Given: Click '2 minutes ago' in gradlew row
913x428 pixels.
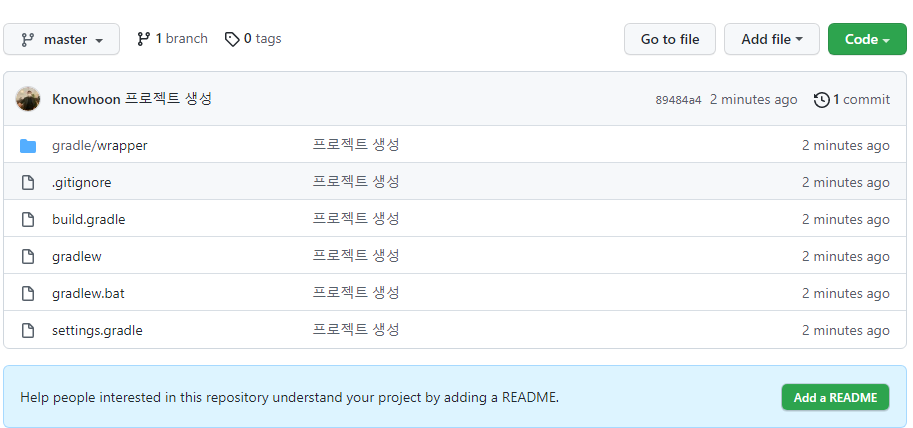Looking at the screenshot, I should pyautogui.click(x=845, y=256).
